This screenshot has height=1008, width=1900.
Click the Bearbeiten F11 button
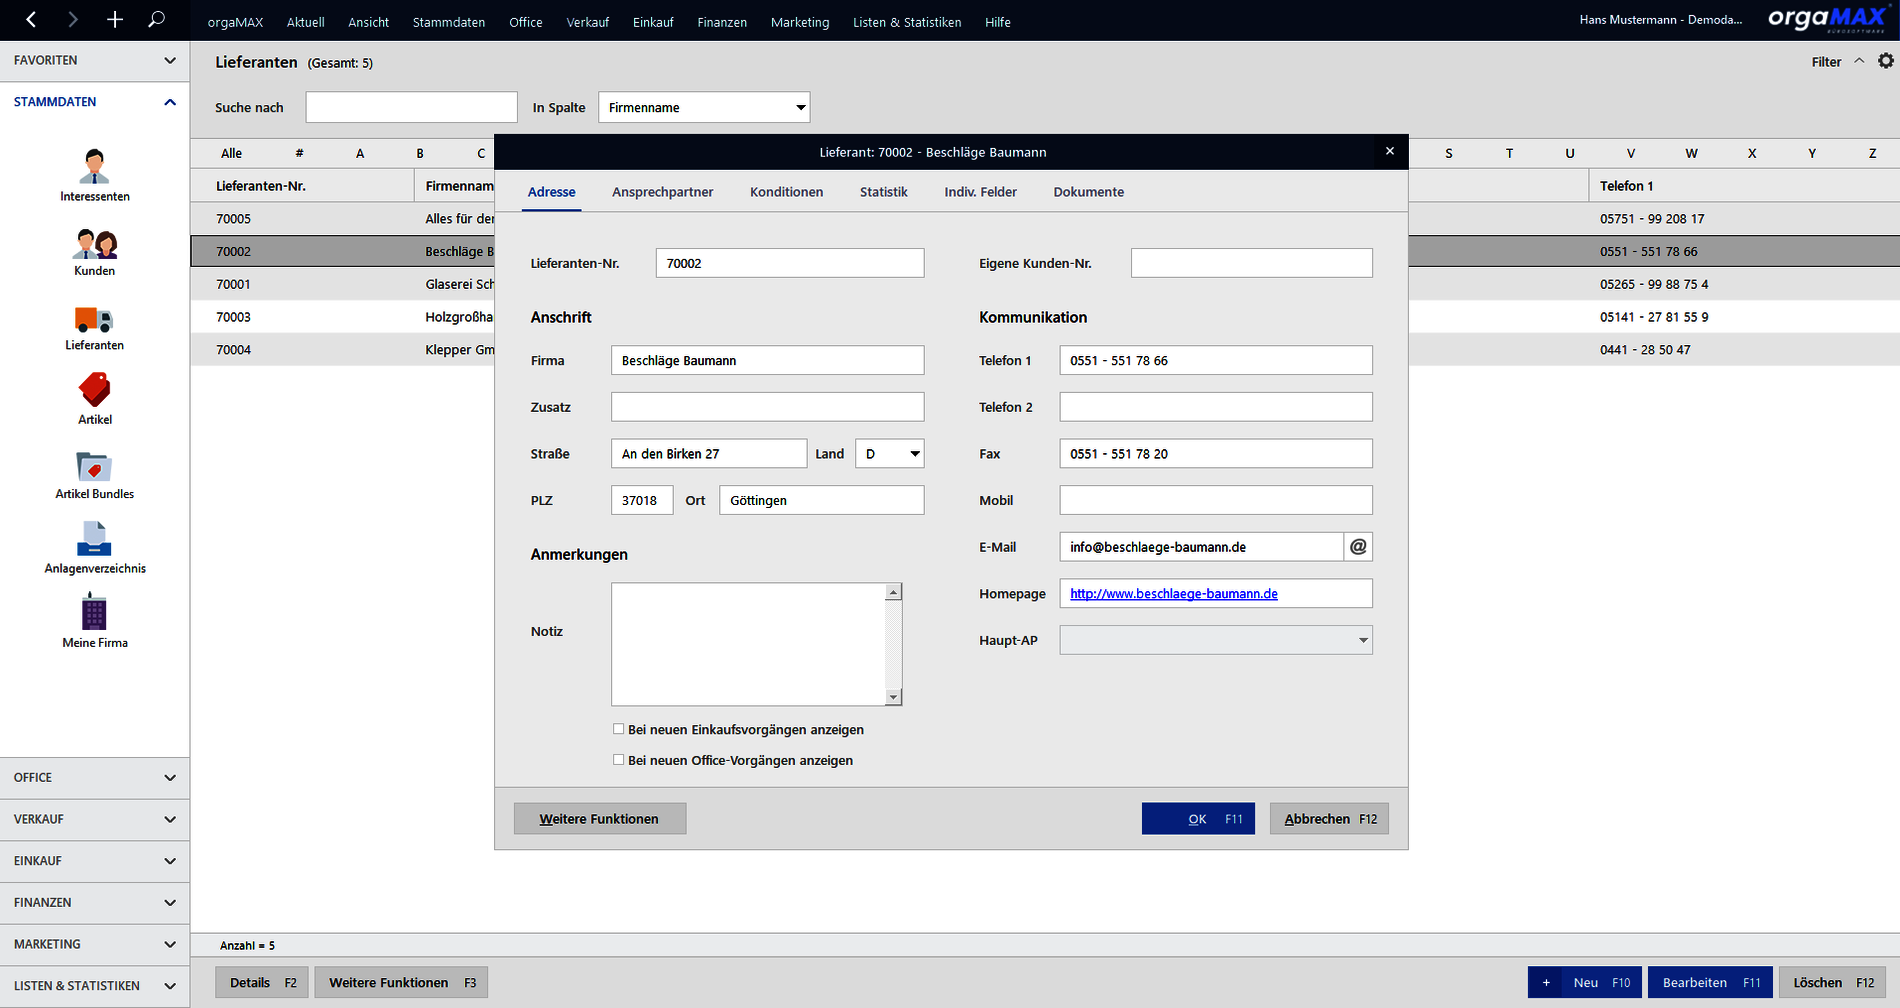[1710, 982]
